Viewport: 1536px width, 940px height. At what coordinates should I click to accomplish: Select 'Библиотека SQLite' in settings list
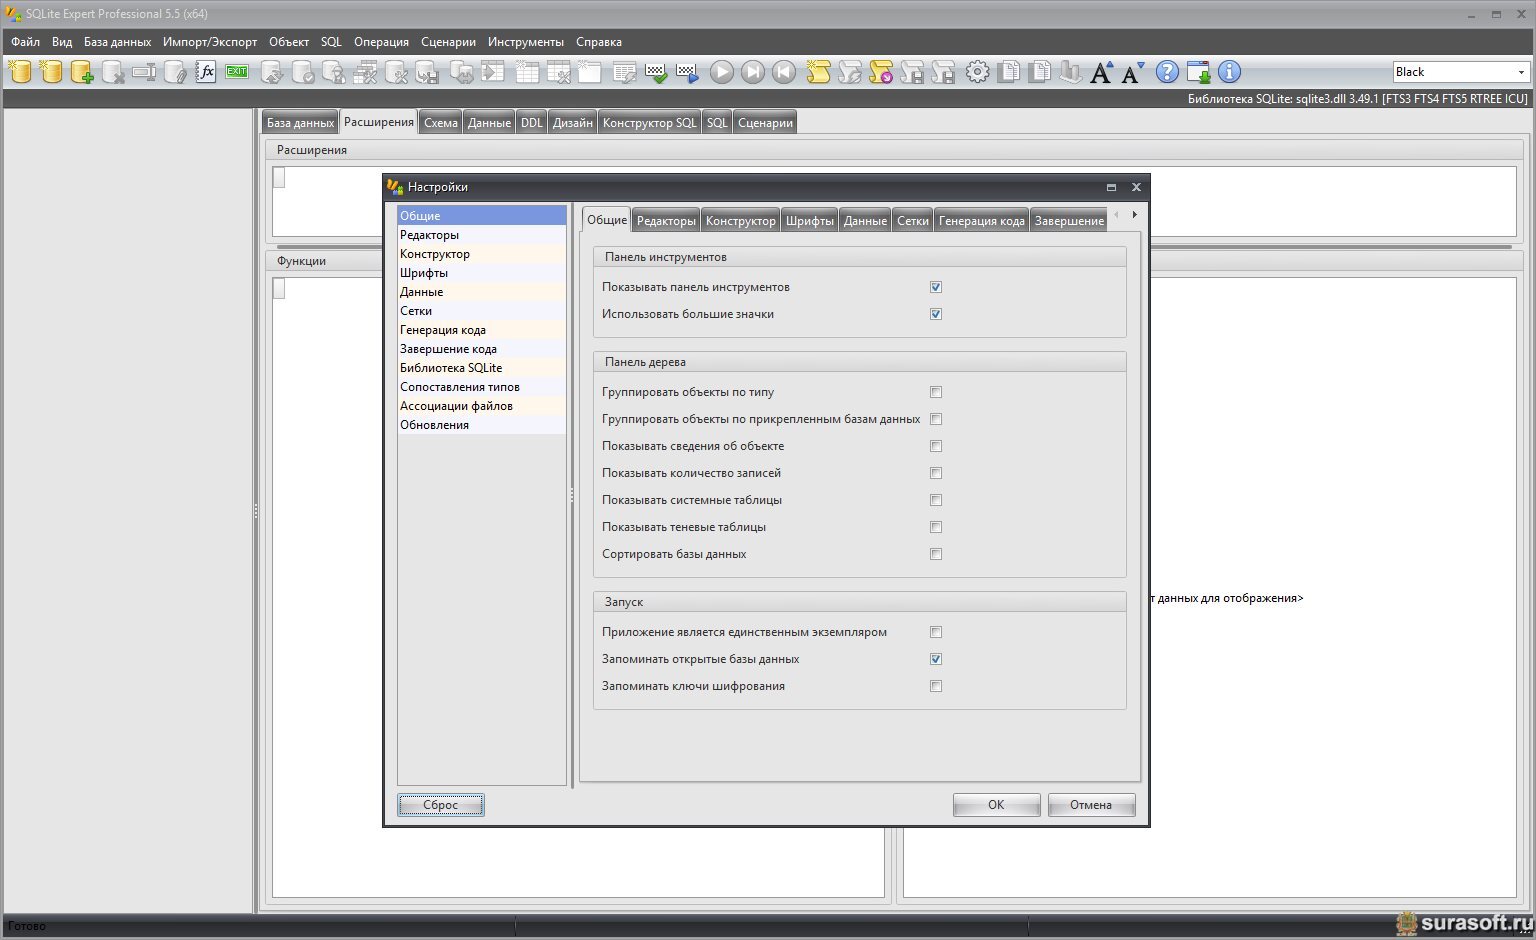pyautogui.click(x=451, y=368)
